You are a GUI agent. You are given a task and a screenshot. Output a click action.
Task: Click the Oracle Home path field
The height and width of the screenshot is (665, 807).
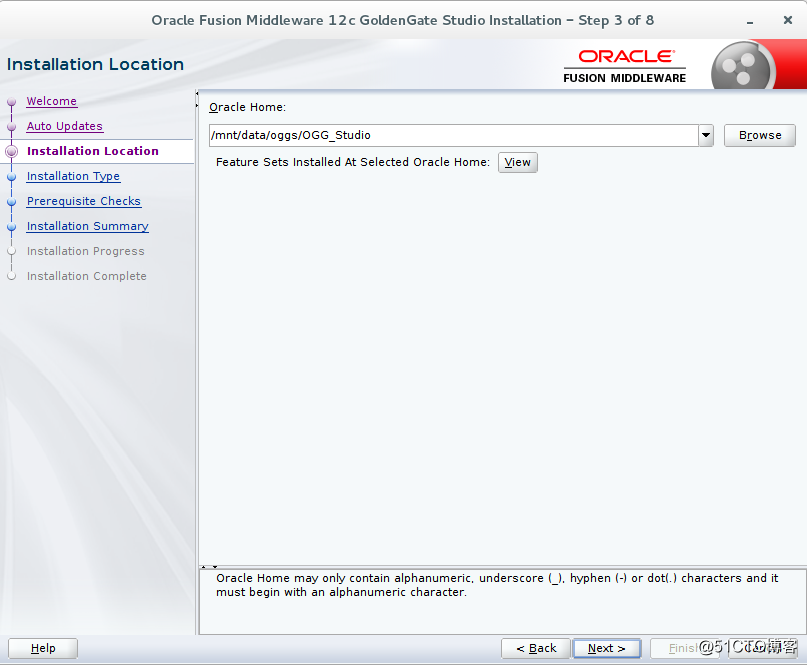point(453,135)
